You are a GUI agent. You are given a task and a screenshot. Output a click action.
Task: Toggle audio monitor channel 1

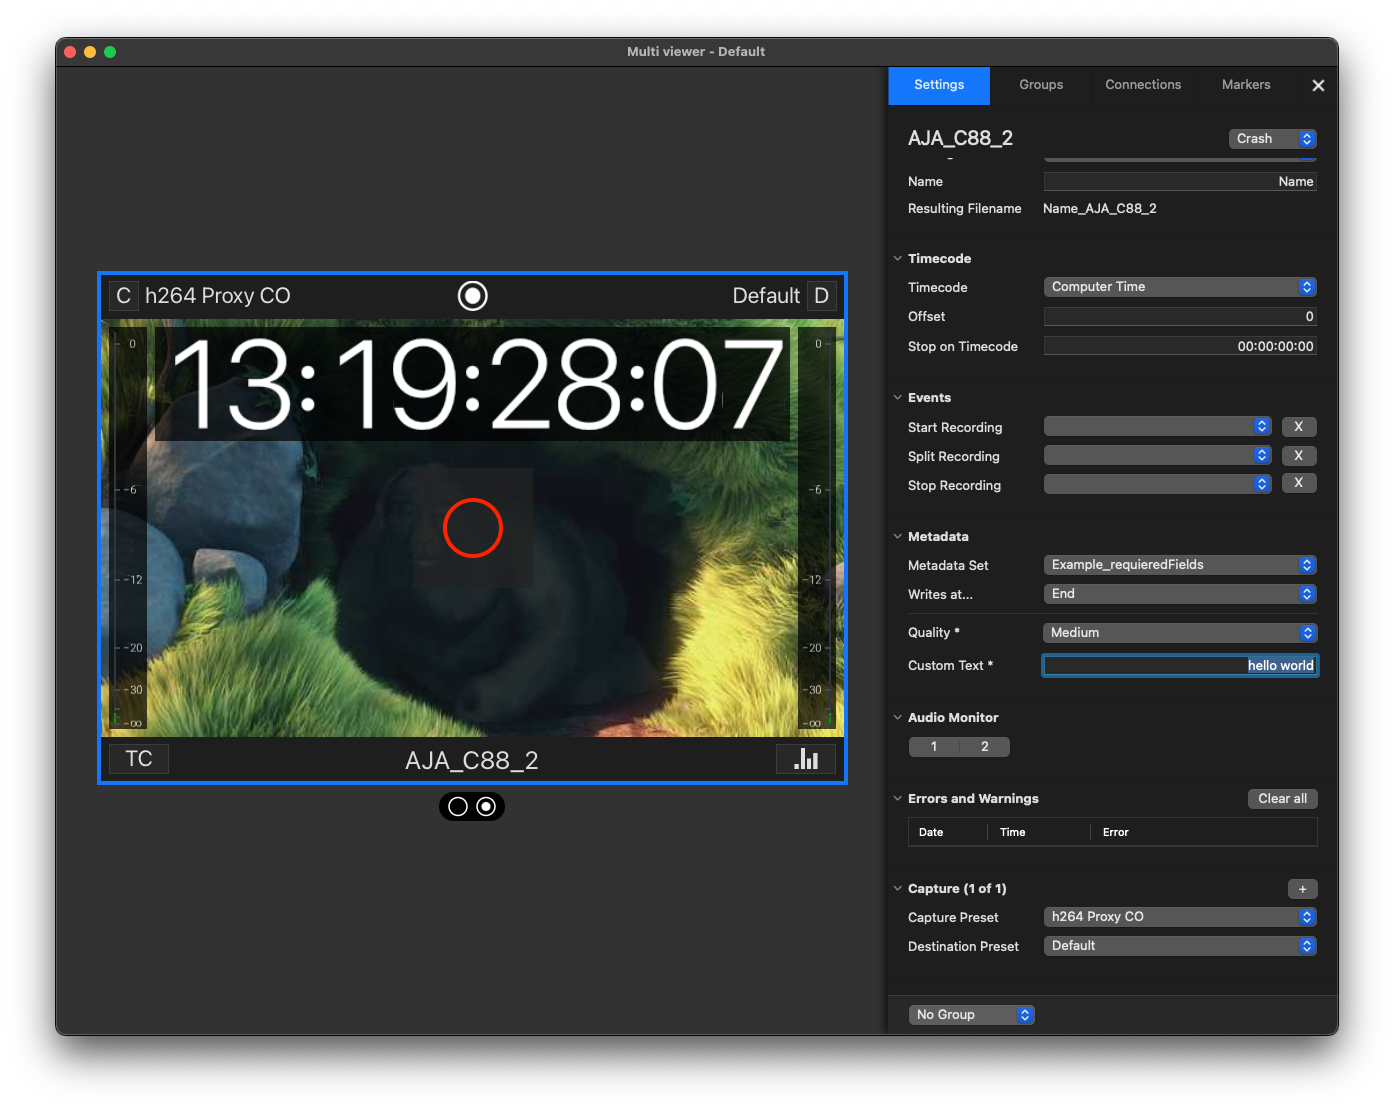click(x=934, y=747)
